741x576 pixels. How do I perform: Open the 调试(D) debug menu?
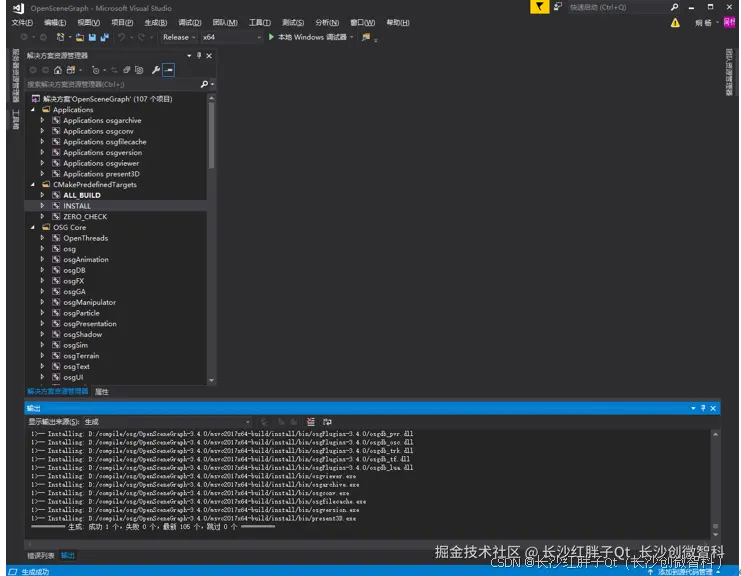[x=190, y=23]
